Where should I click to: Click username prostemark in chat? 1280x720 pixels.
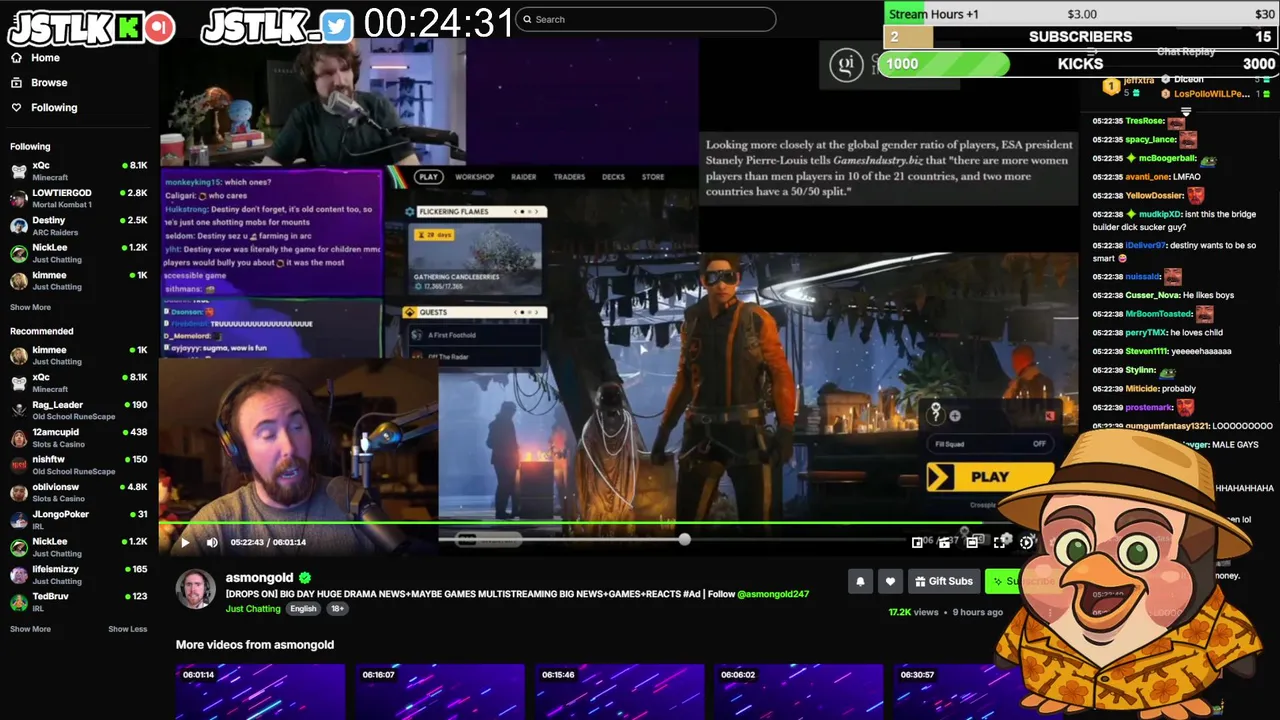pyautogui.click(x=1150, y=407)
